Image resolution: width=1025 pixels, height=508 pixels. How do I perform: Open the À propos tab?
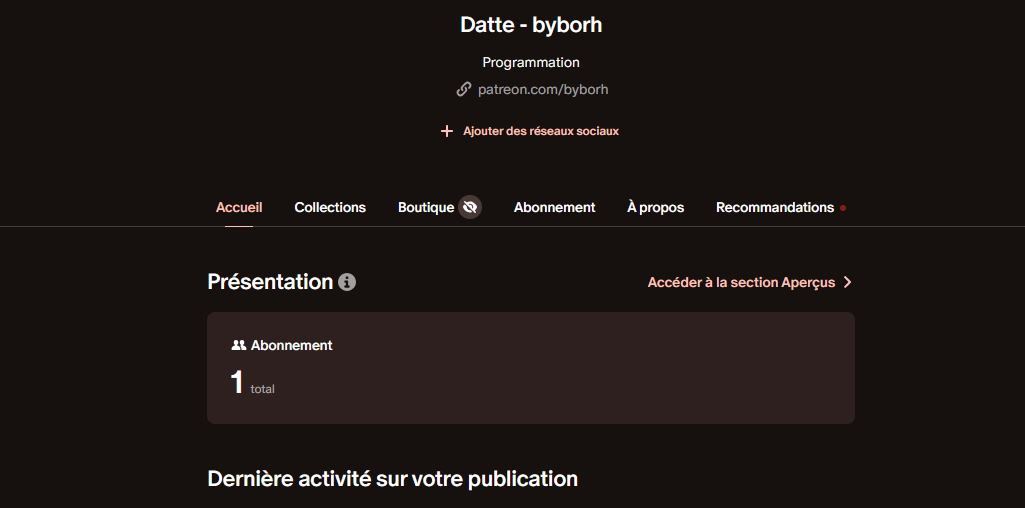655,207
